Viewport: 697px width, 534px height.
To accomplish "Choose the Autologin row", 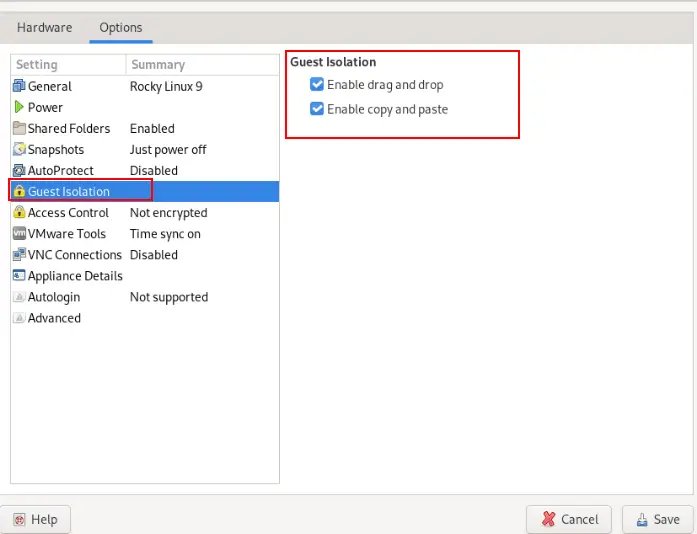I will click(x=145, y=297).
